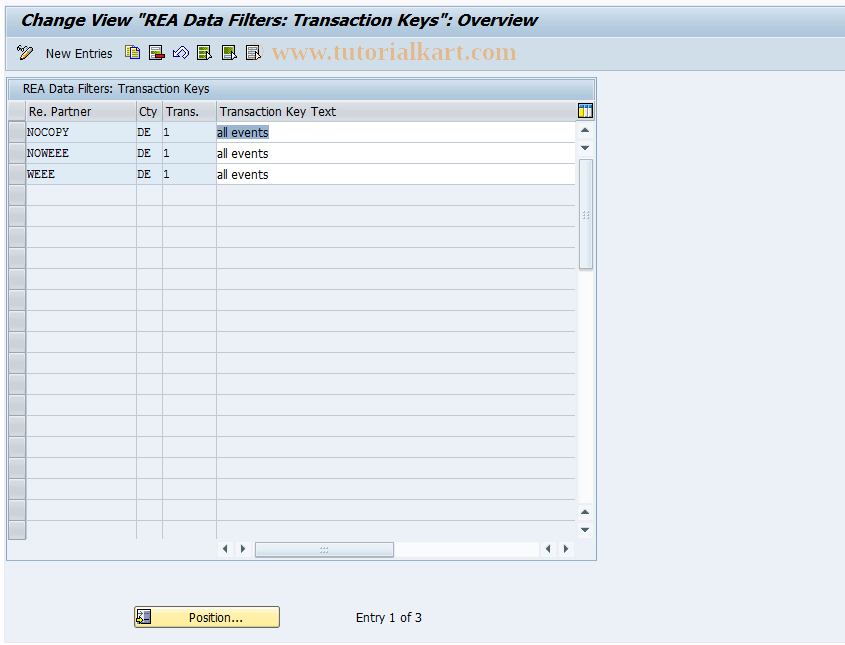Click the vertical scrollbar up arrow

point(585,130)
